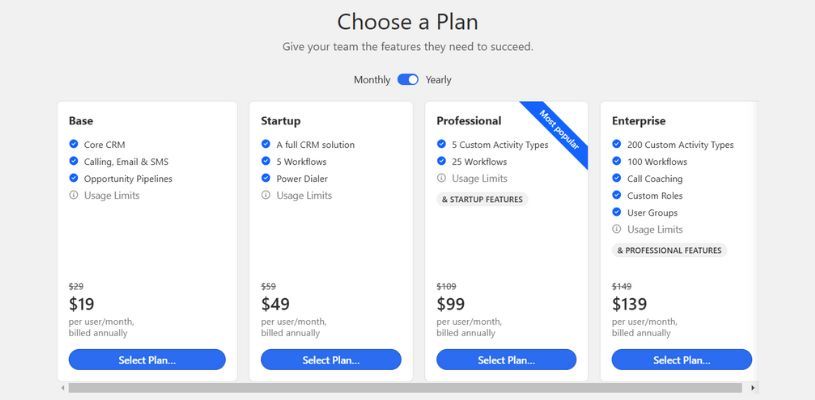Click the checkmark icon next to 25 Workflows
This screenshot has height=400, width=815.
click(x=441, y=161)
